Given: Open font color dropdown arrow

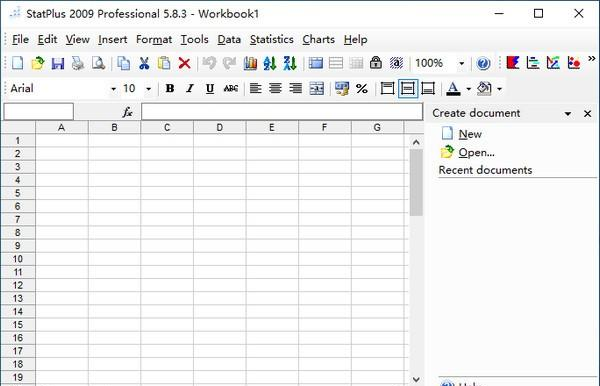Looking at the screenshot, I should coord(468,89).
